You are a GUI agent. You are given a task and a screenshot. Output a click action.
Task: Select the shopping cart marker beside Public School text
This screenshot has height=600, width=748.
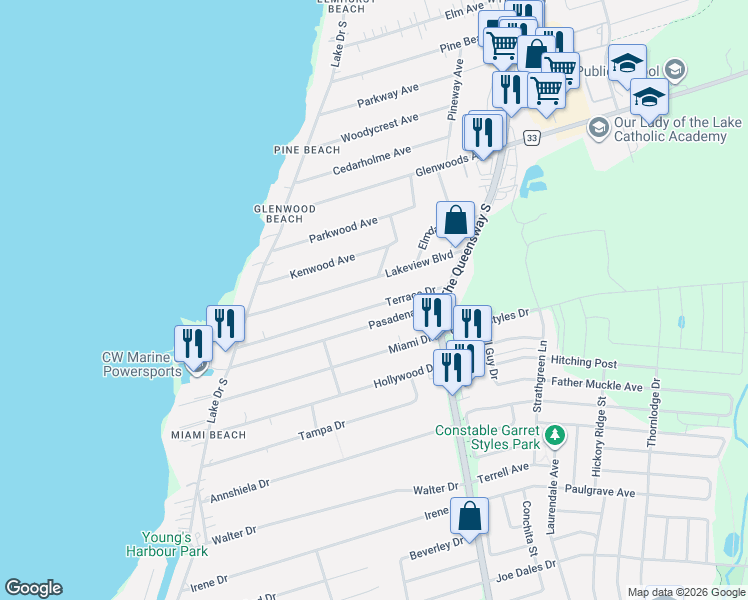coord(563,70)
